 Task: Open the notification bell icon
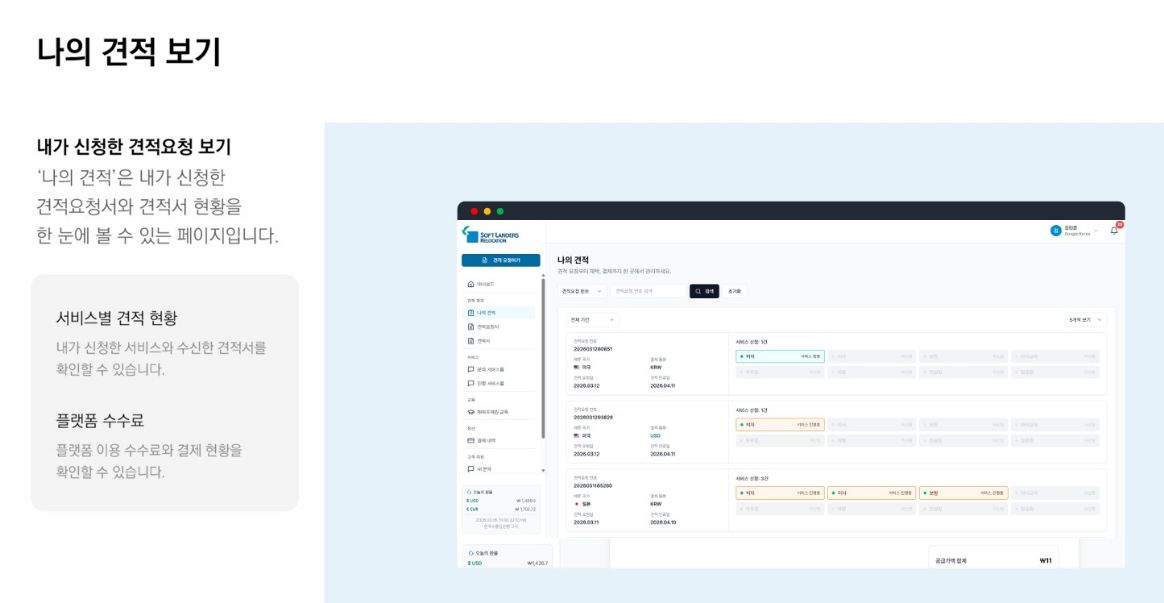[1114, 230]
